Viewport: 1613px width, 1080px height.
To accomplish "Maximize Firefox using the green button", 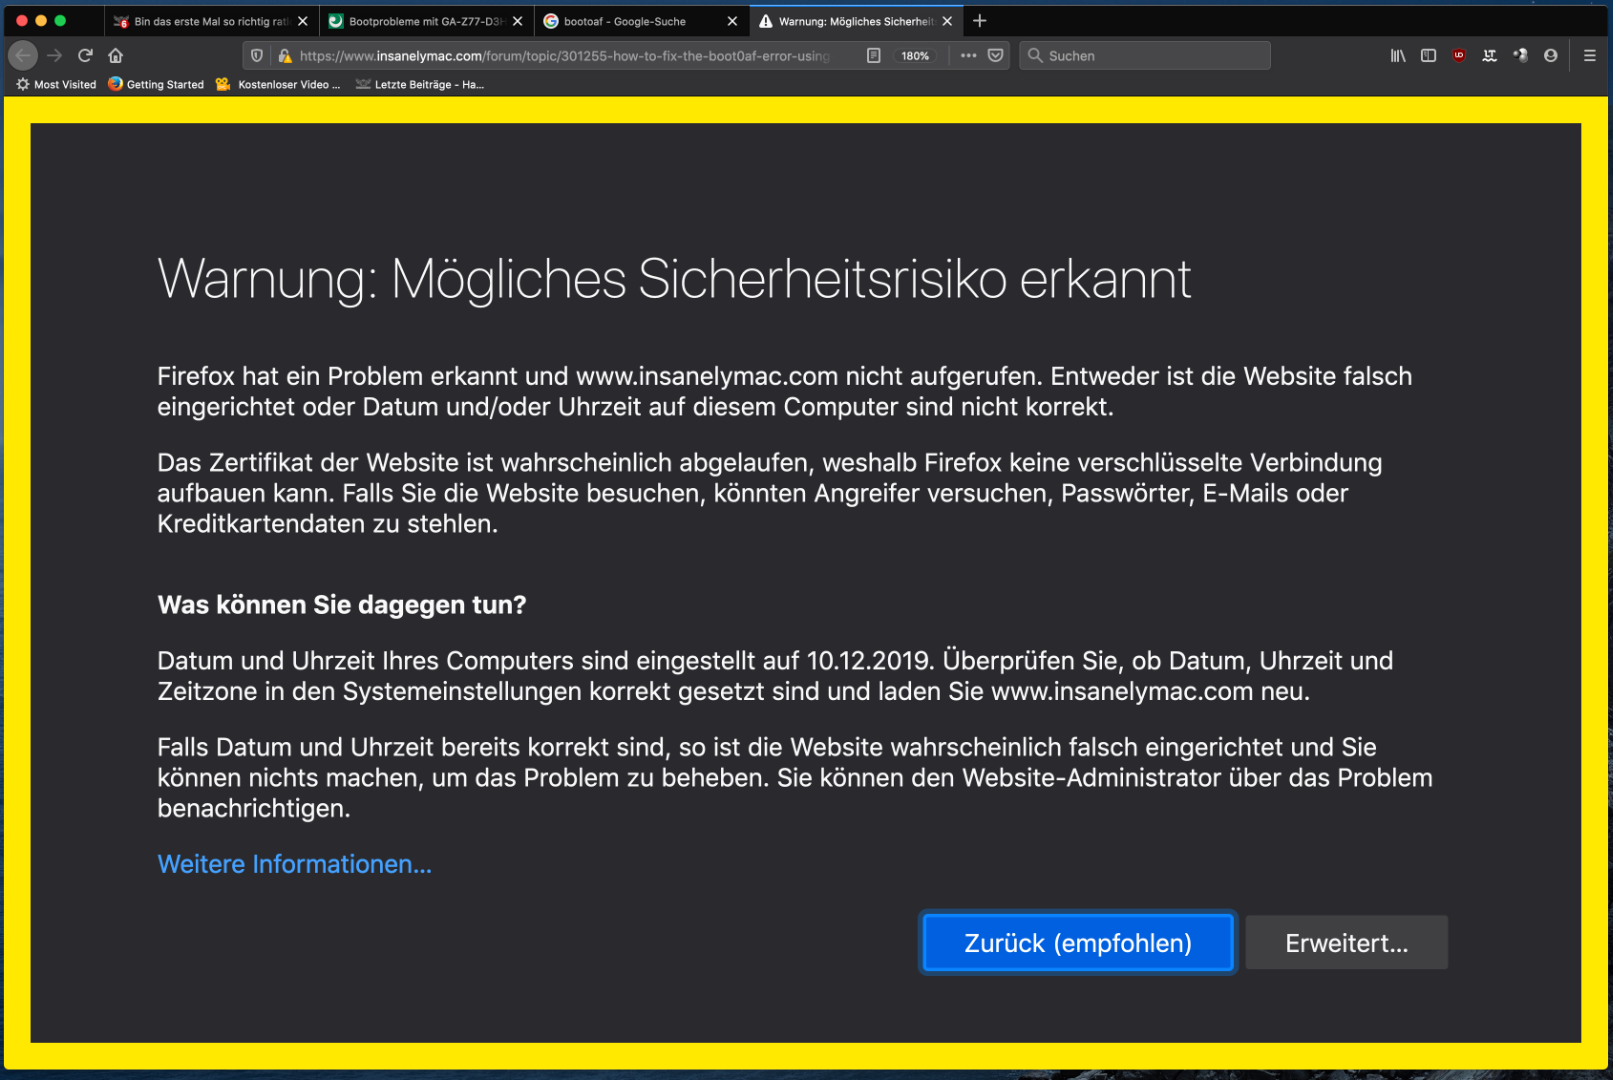I will (x=60, y=20).
